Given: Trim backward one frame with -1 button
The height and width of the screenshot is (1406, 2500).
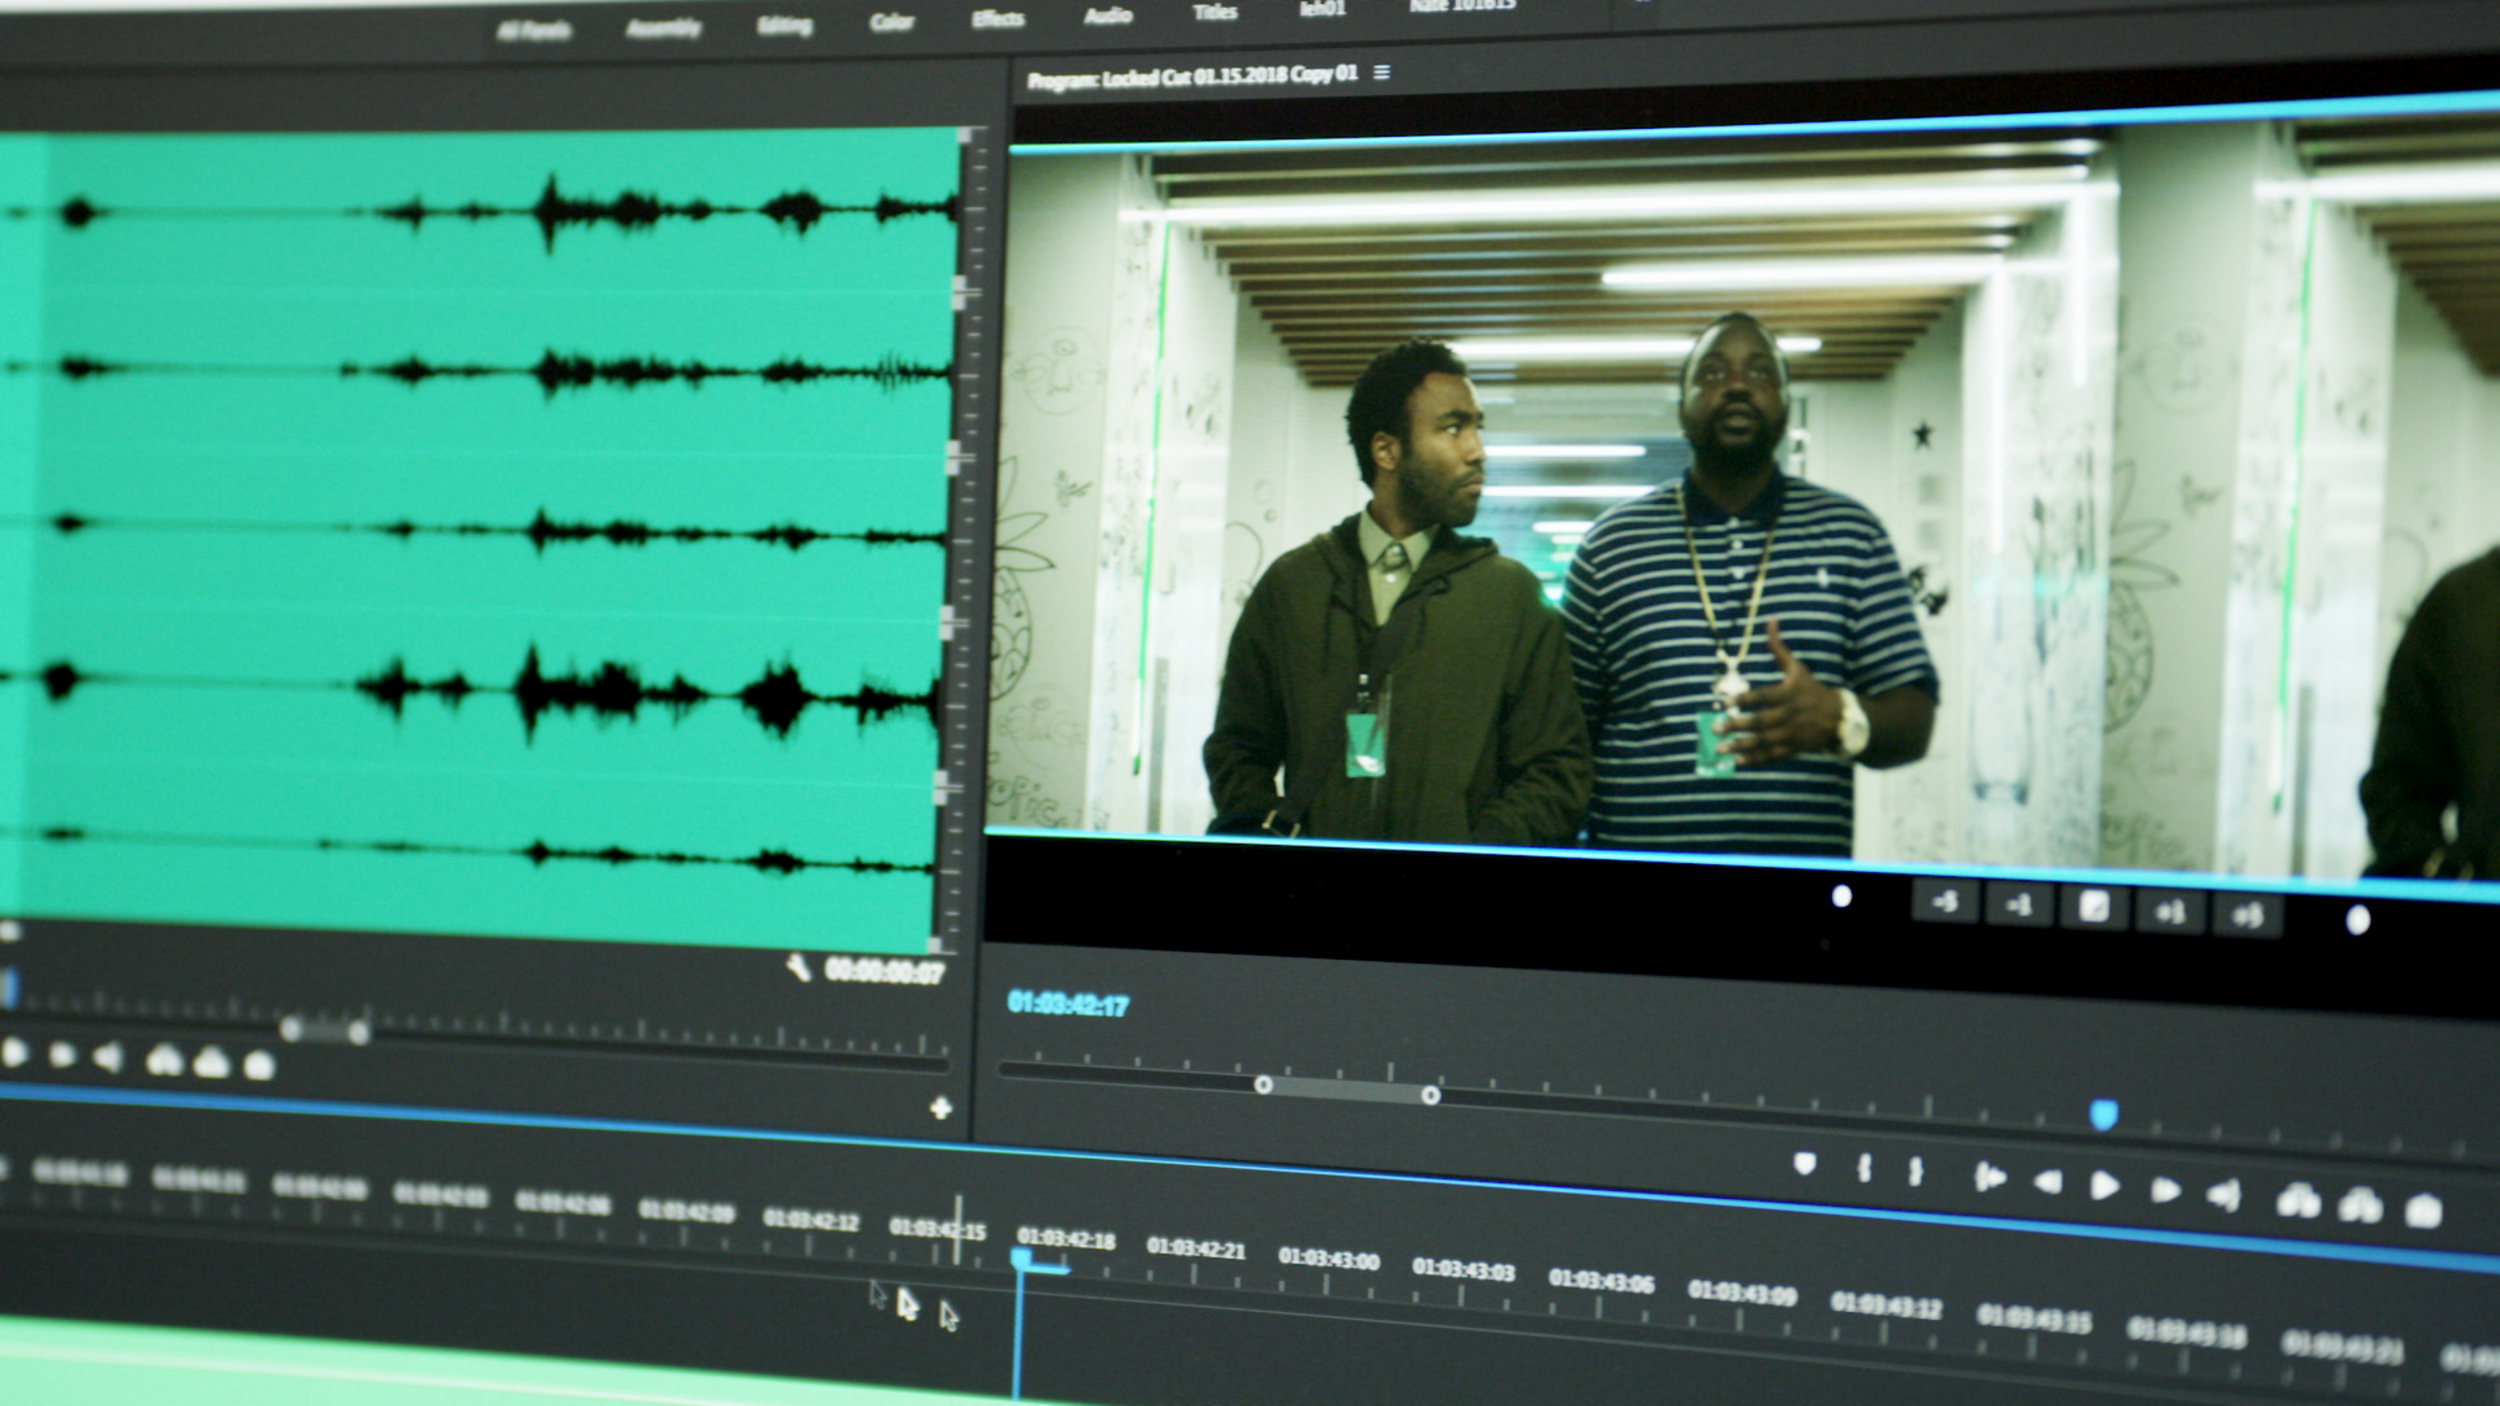Looking at the screenshot, I should coord(2019,906).
